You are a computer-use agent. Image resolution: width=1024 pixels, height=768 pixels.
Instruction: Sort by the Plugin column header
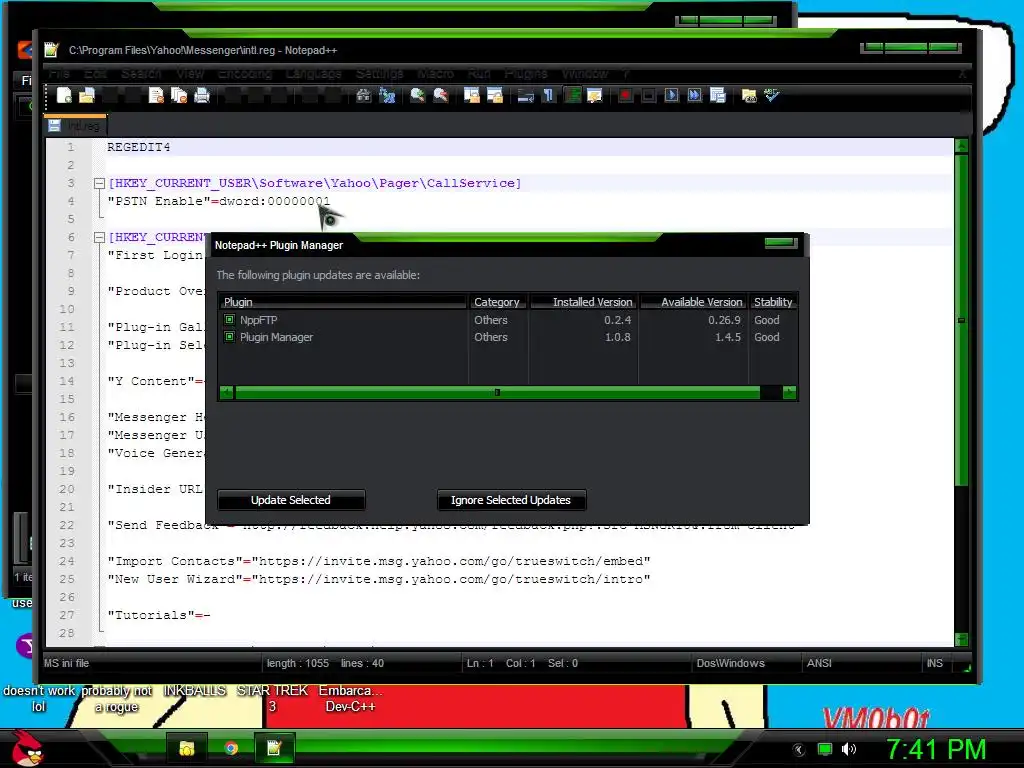(x=343, y=302)
